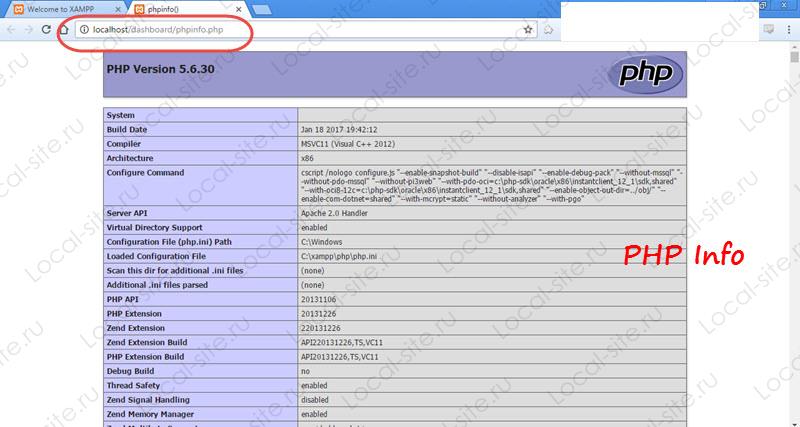
Task: Click Scan this dir for additional .ini files
Action: coord(175,270)
